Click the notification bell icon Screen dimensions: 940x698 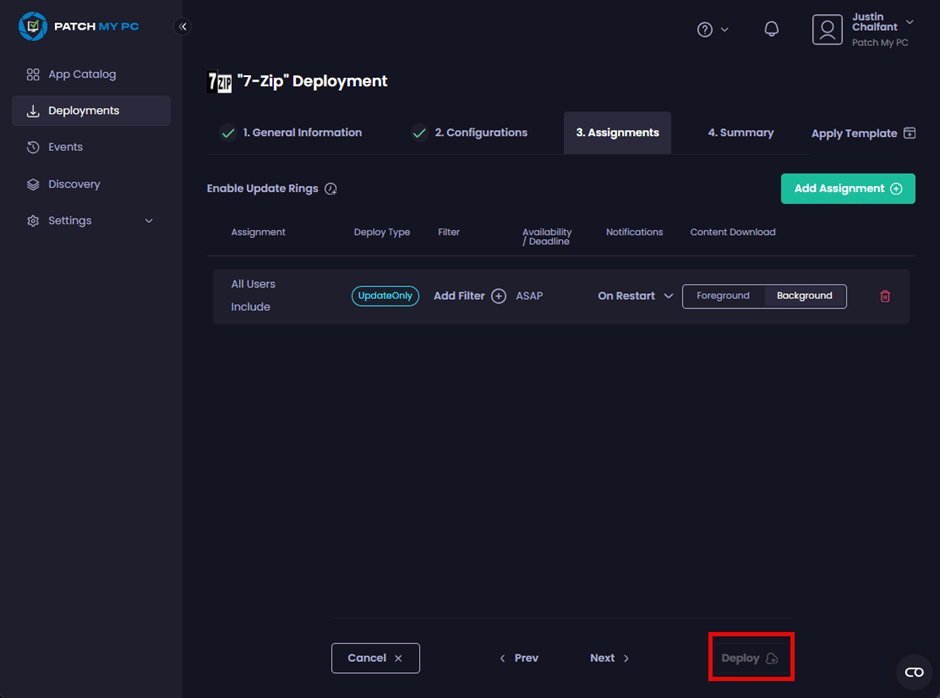pyautogui.click(x=771, y=29)
